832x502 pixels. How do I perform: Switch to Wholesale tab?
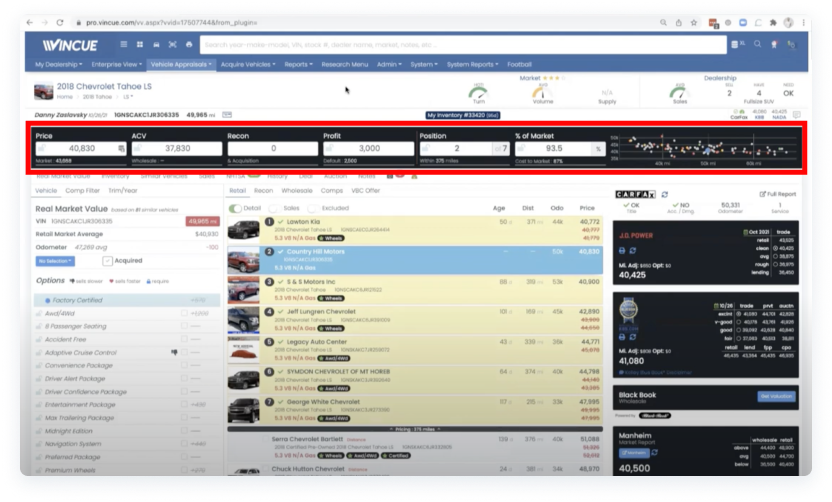tap(297, 191)
